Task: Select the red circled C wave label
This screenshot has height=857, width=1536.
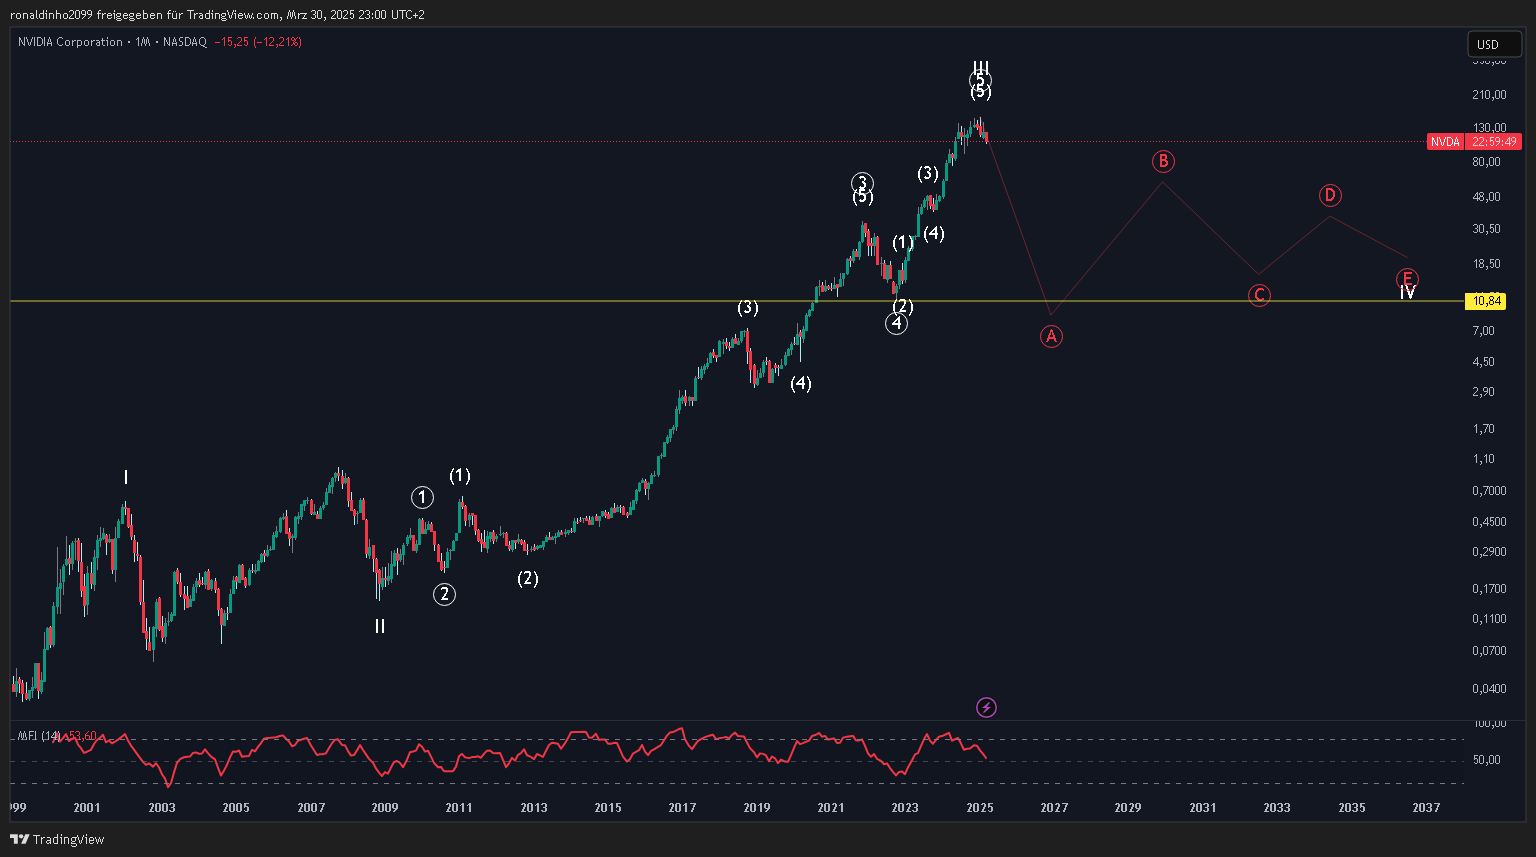Action: click(1259, 295)
